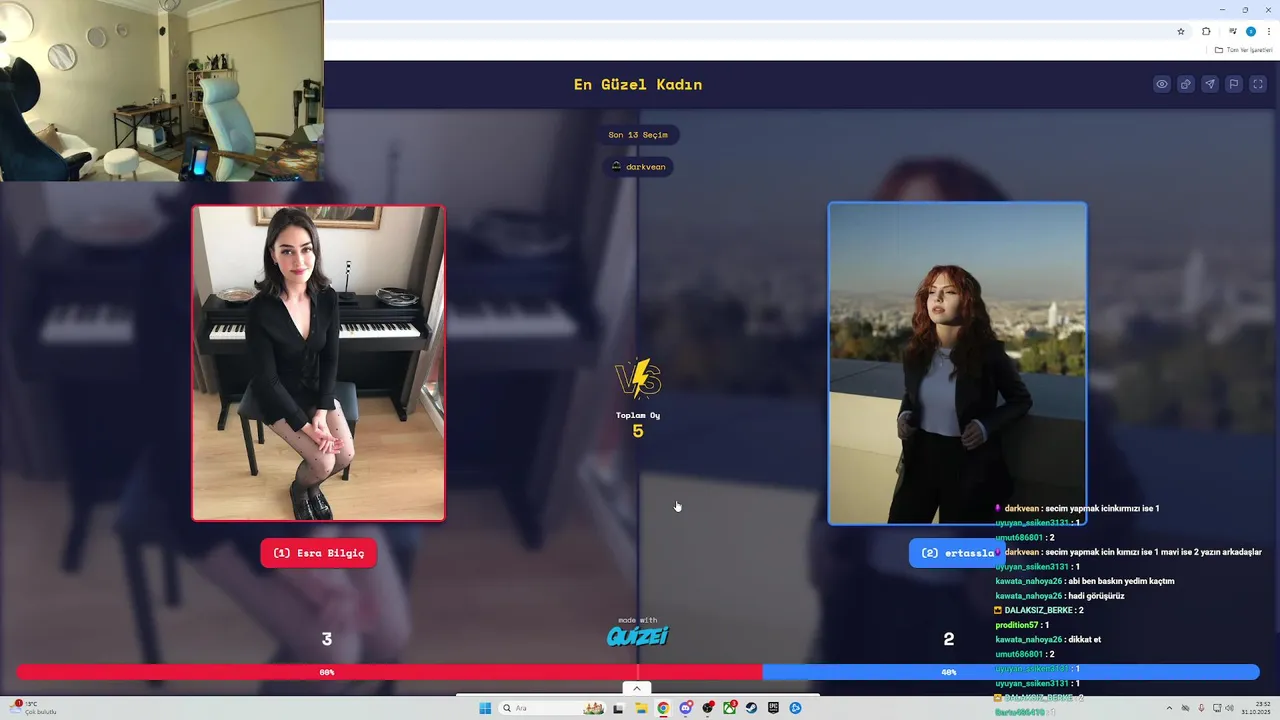Click the red side vote count 3

tap(326, 639)
